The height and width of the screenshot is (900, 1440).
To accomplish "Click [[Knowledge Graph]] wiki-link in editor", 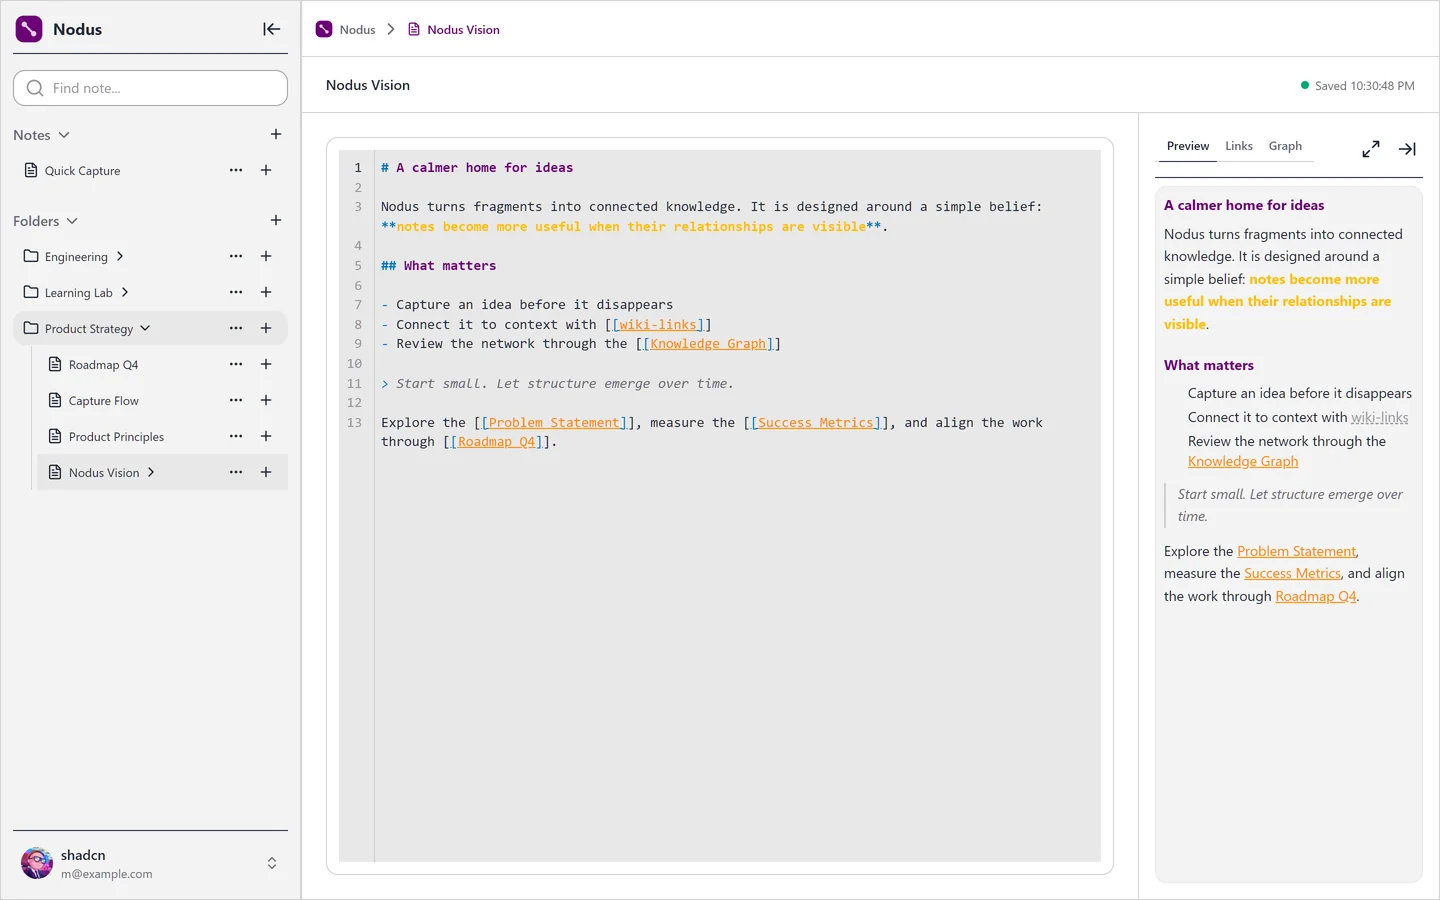I will (x=708, y=344).
